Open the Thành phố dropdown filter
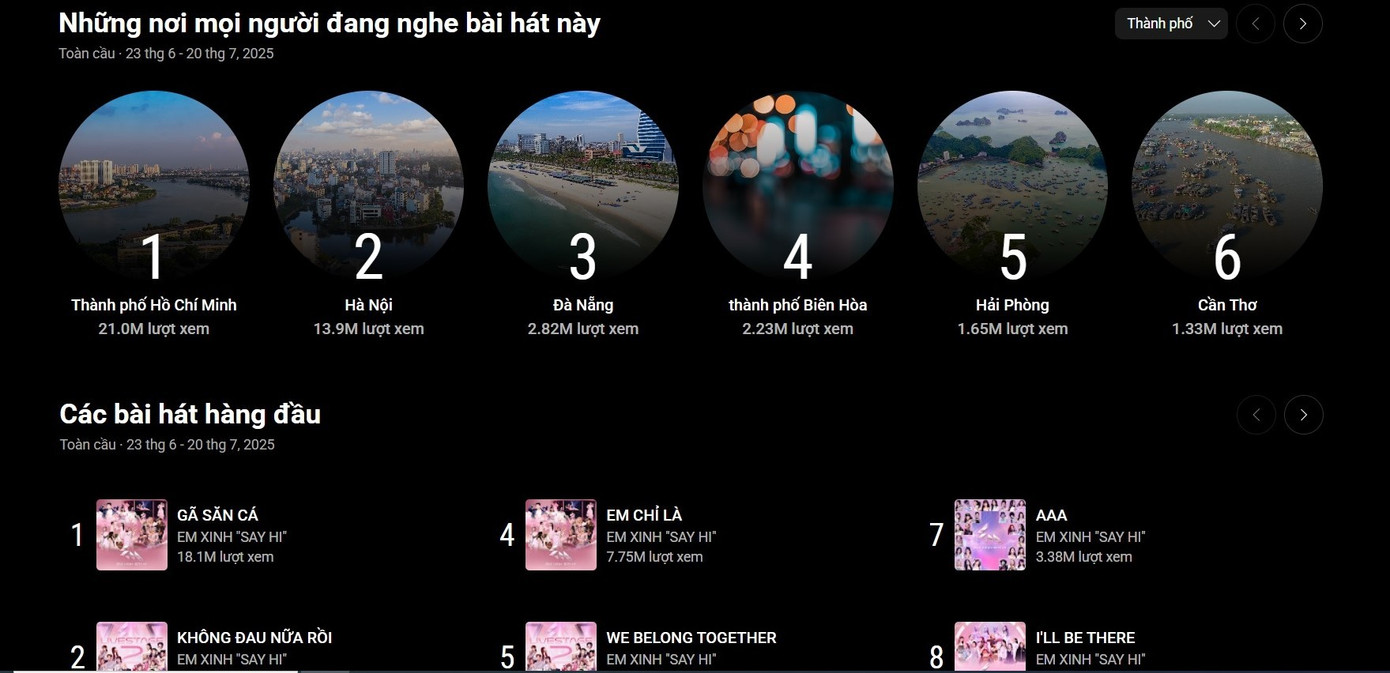Screen dimensions: 1390x673 (x=1171, y=23)
